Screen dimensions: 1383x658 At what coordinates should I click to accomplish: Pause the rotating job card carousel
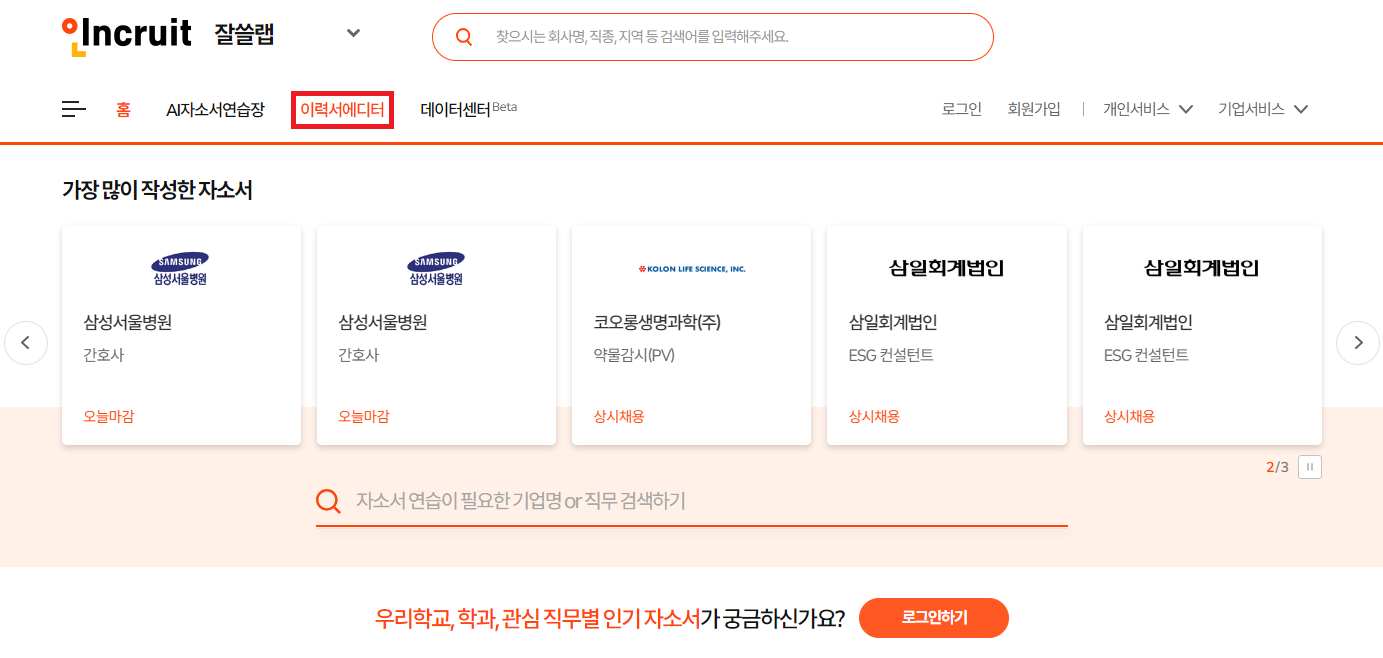(1309, 466)
